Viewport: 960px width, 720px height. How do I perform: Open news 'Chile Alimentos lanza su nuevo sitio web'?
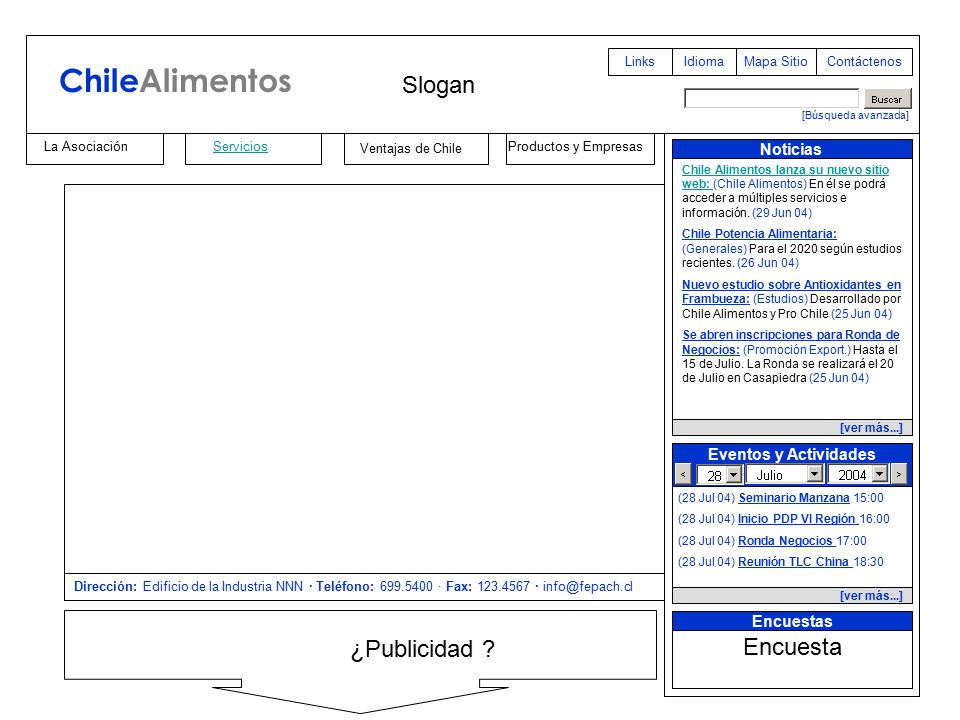coord(786,176)
